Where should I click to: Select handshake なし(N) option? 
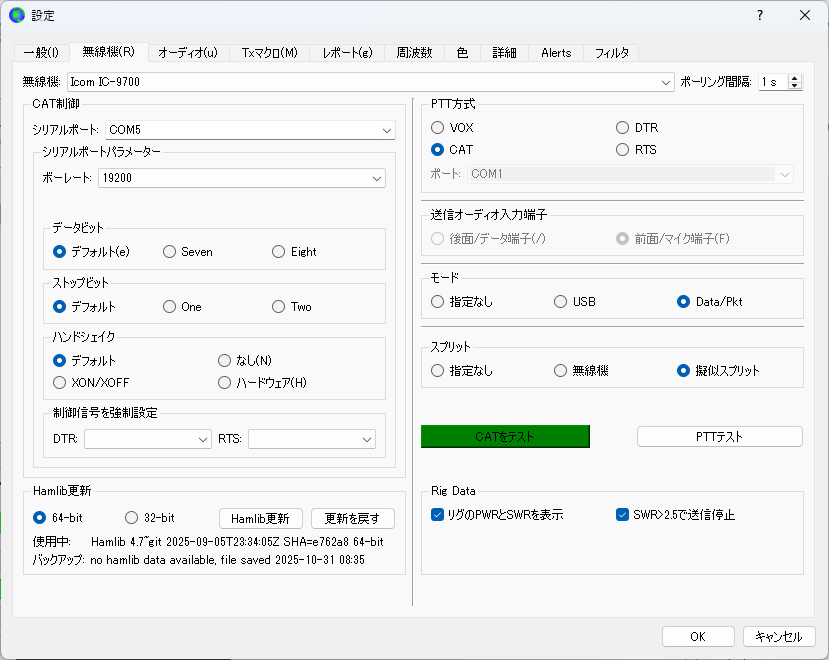(245, 361)
